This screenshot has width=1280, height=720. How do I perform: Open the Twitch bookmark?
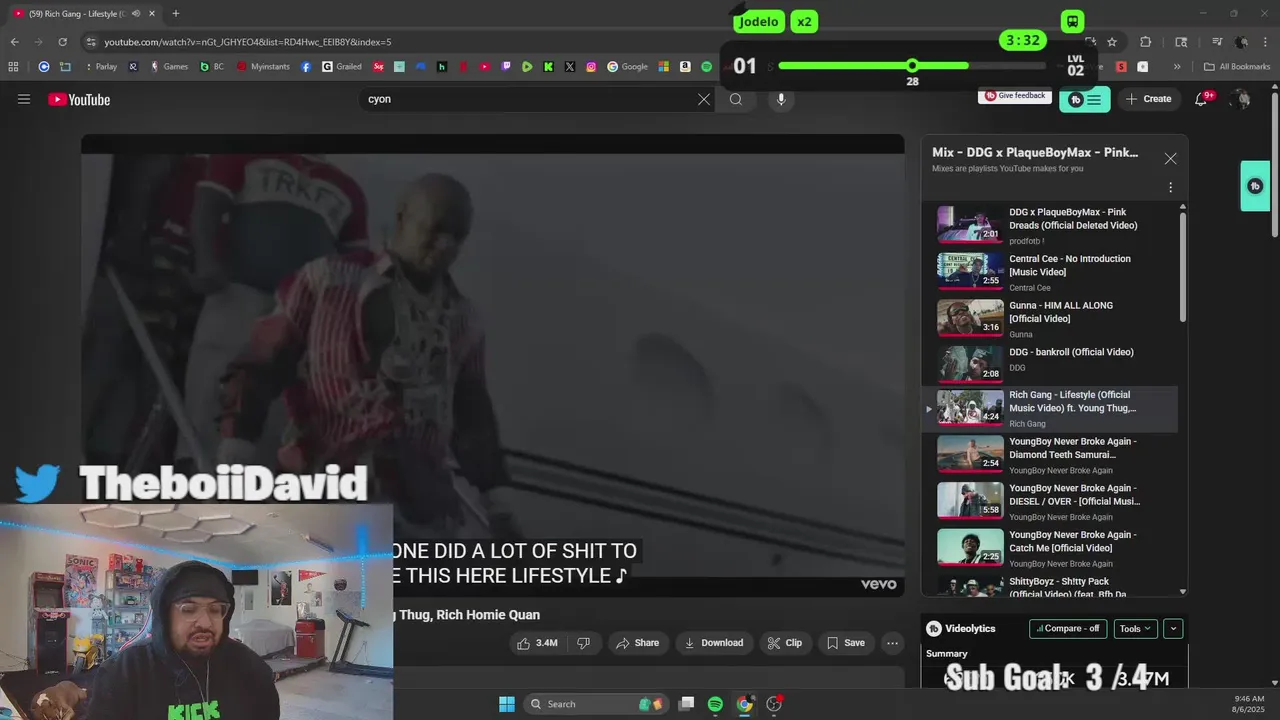tap(505, 67)
